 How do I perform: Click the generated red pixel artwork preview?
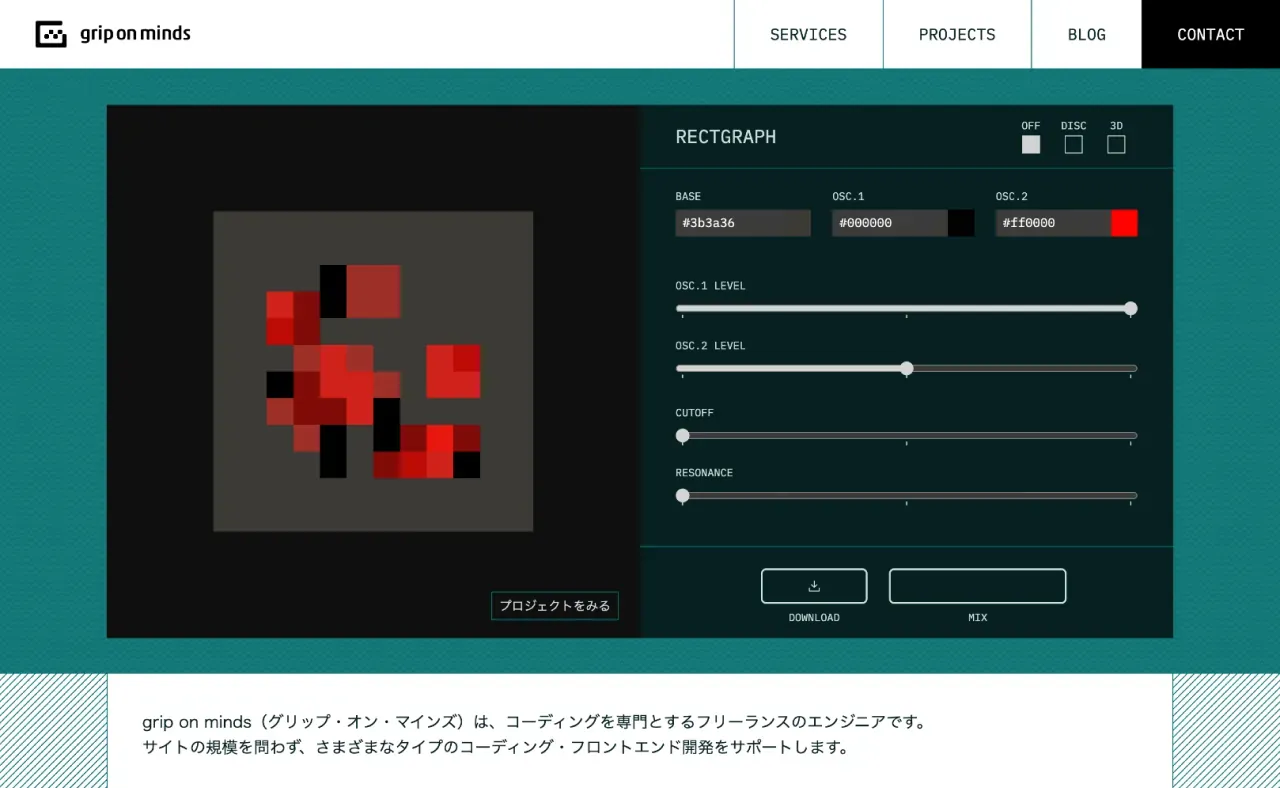pyautogui.click(x=373, y=370)
